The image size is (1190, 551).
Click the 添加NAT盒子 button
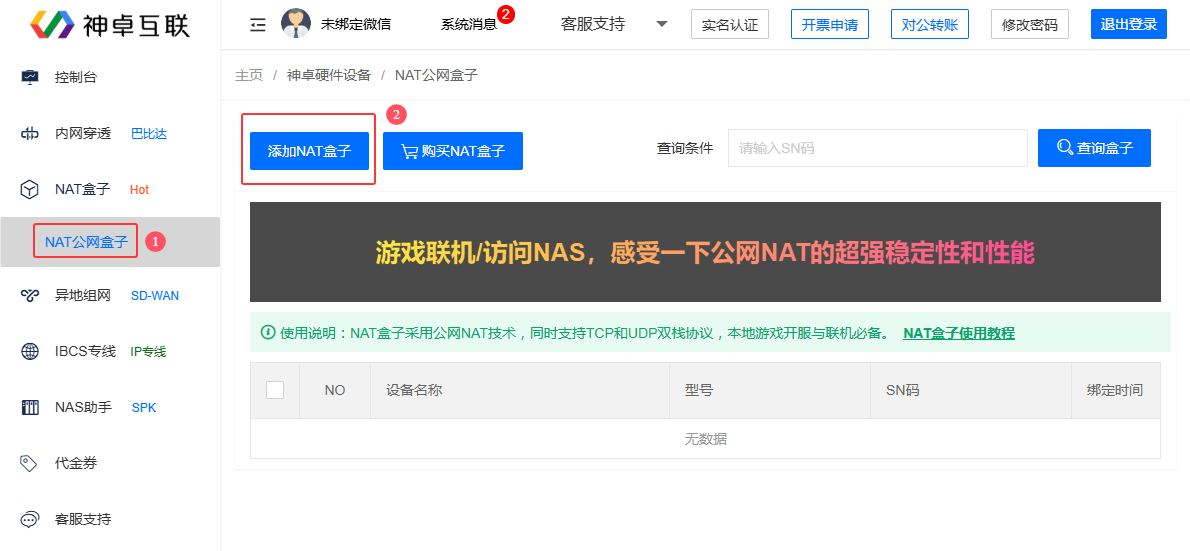pyautogui.click(x=309, y=151)
